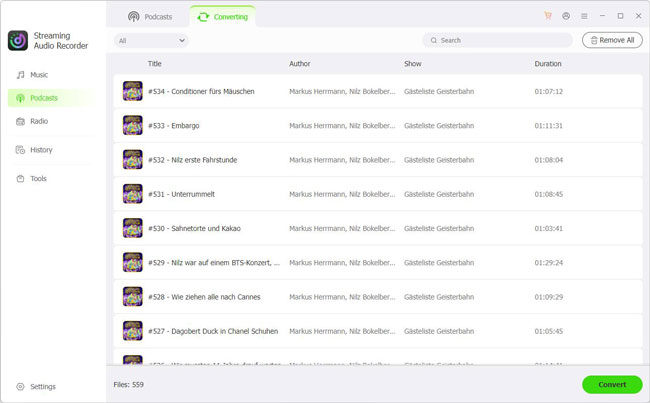Click the Tools sidebar icon
This screenshot has width=650, height=403.
20,178
